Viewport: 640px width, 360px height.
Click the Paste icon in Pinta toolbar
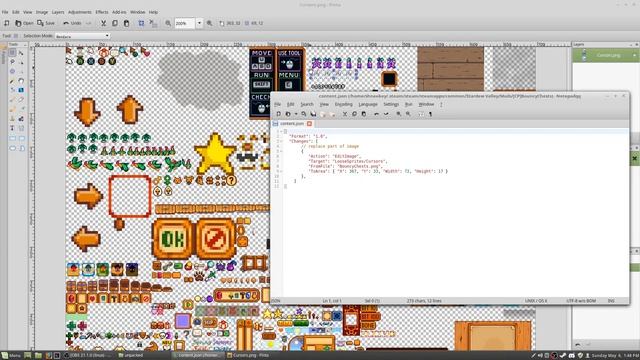point(126,23)
